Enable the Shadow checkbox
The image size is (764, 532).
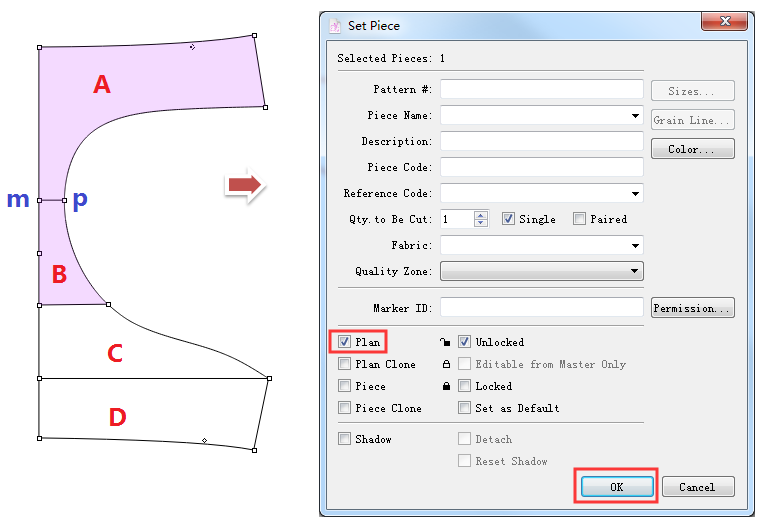click(345, 439)
